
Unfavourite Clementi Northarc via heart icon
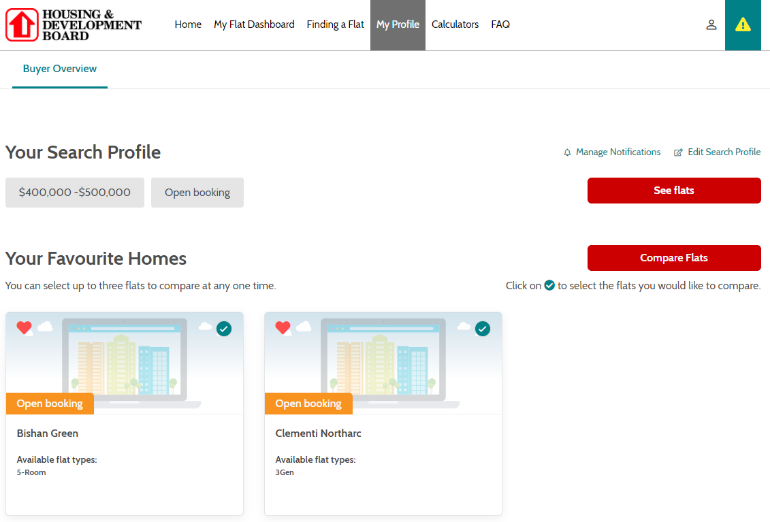[283, 327]
